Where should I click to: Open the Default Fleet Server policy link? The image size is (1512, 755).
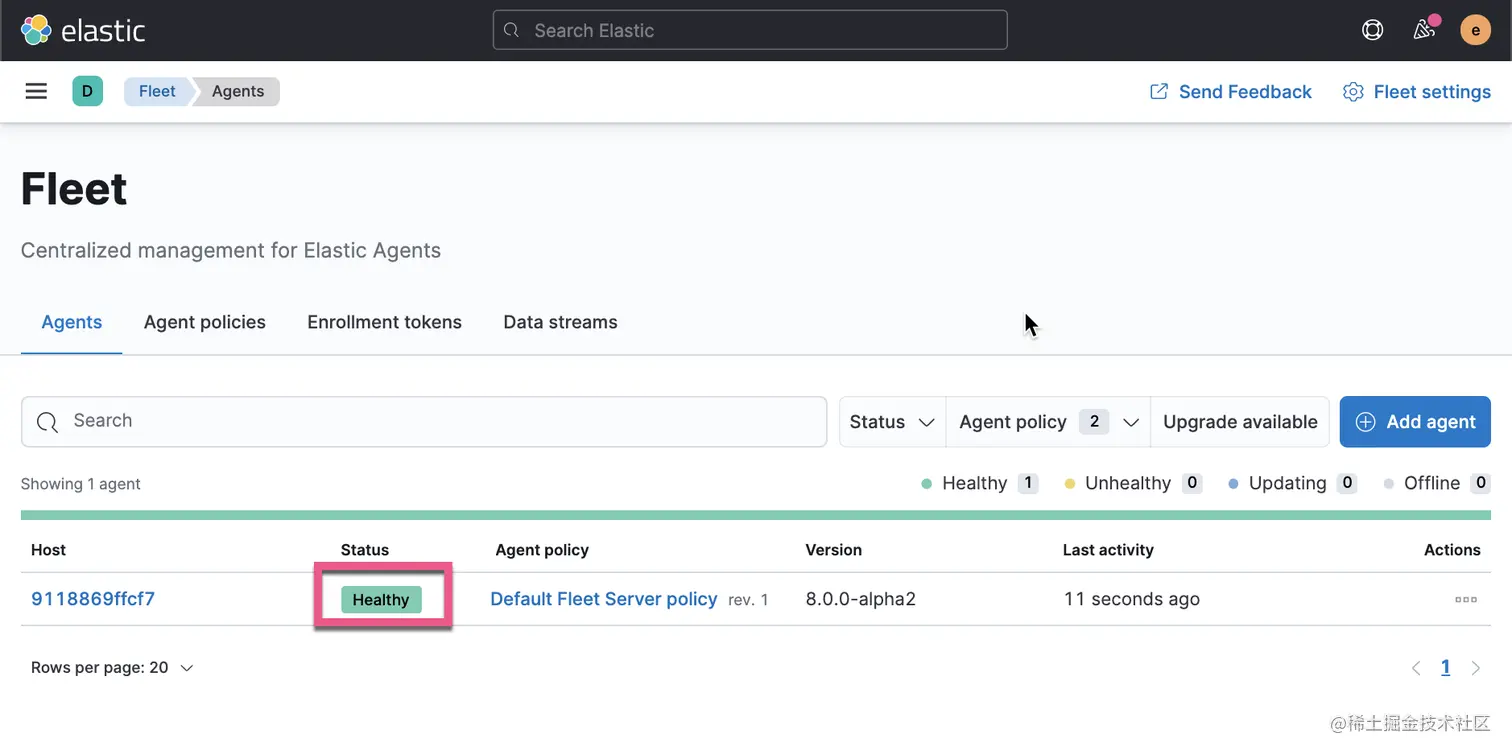pyautogui.click(x=603, y=599)
